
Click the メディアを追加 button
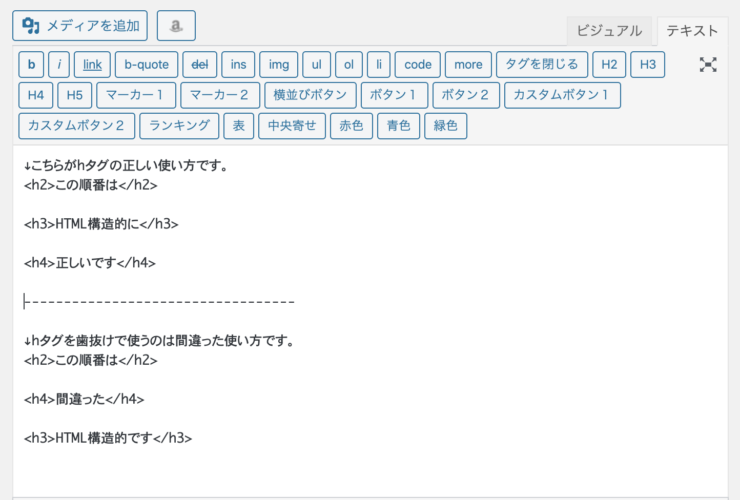tap(80, 25)
